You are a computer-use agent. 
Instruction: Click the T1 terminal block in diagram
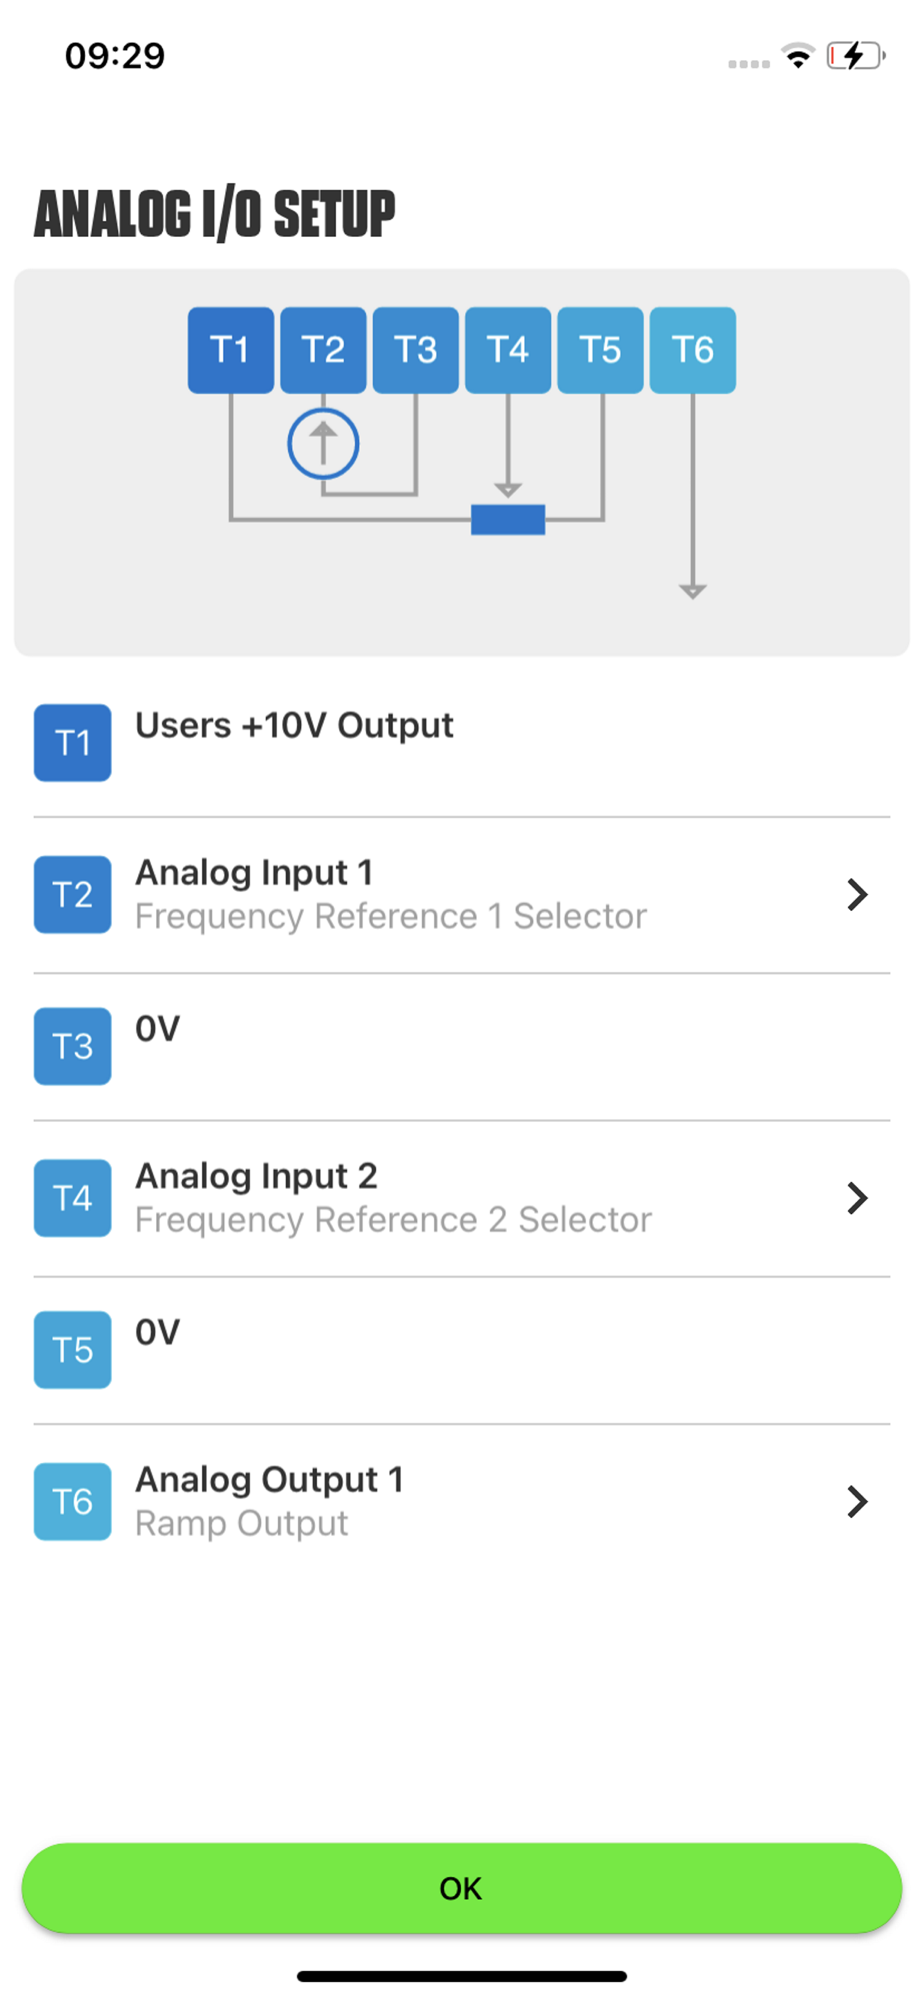pyautogui.click(x=231, y=350)
